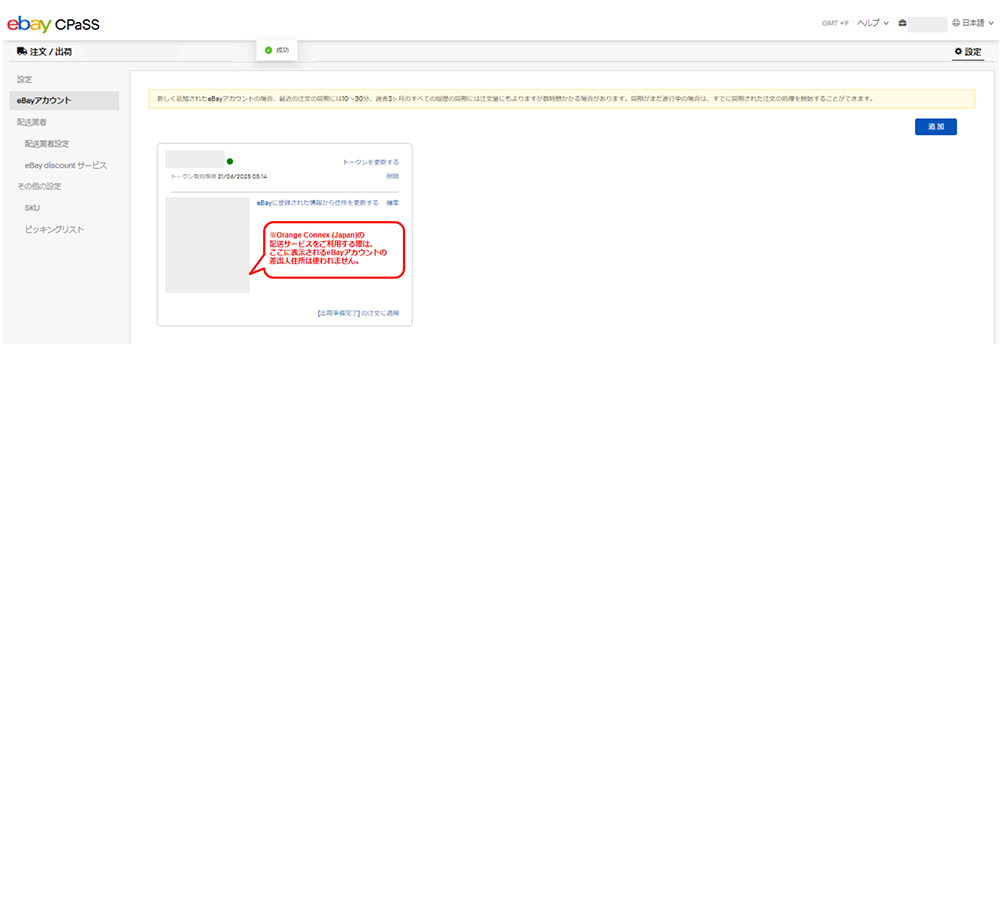Go to eBay discount サービス settings
Viewport: 1000px width, 900px height.
[66, 165]
